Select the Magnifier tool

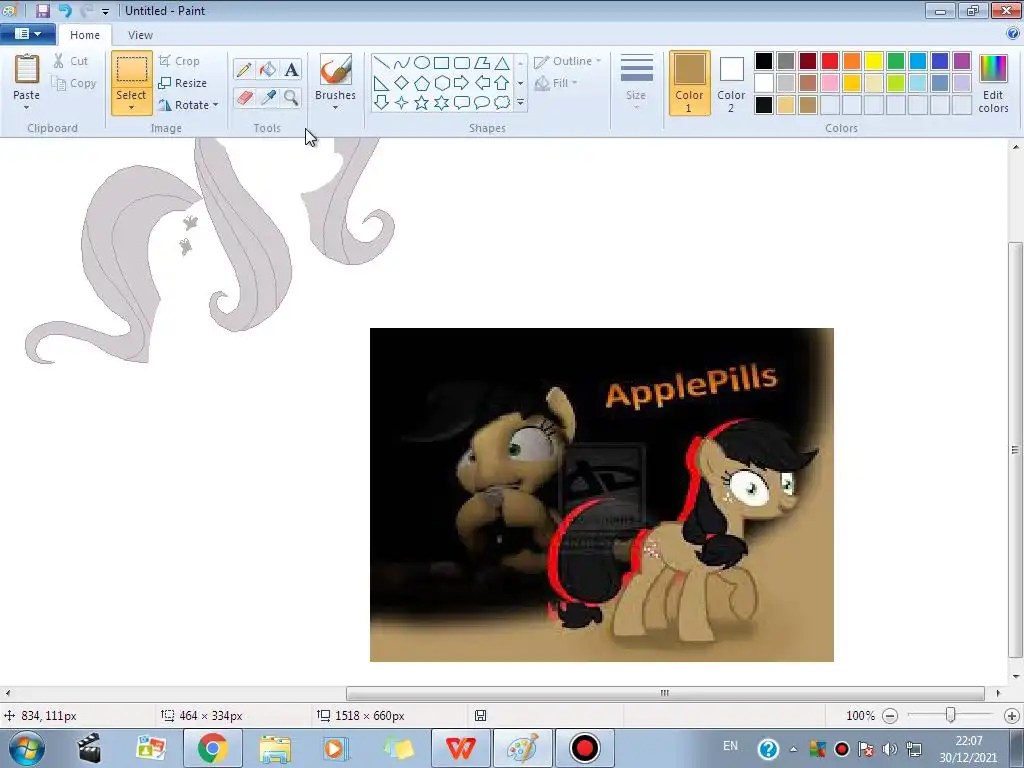tap(291, 97)
